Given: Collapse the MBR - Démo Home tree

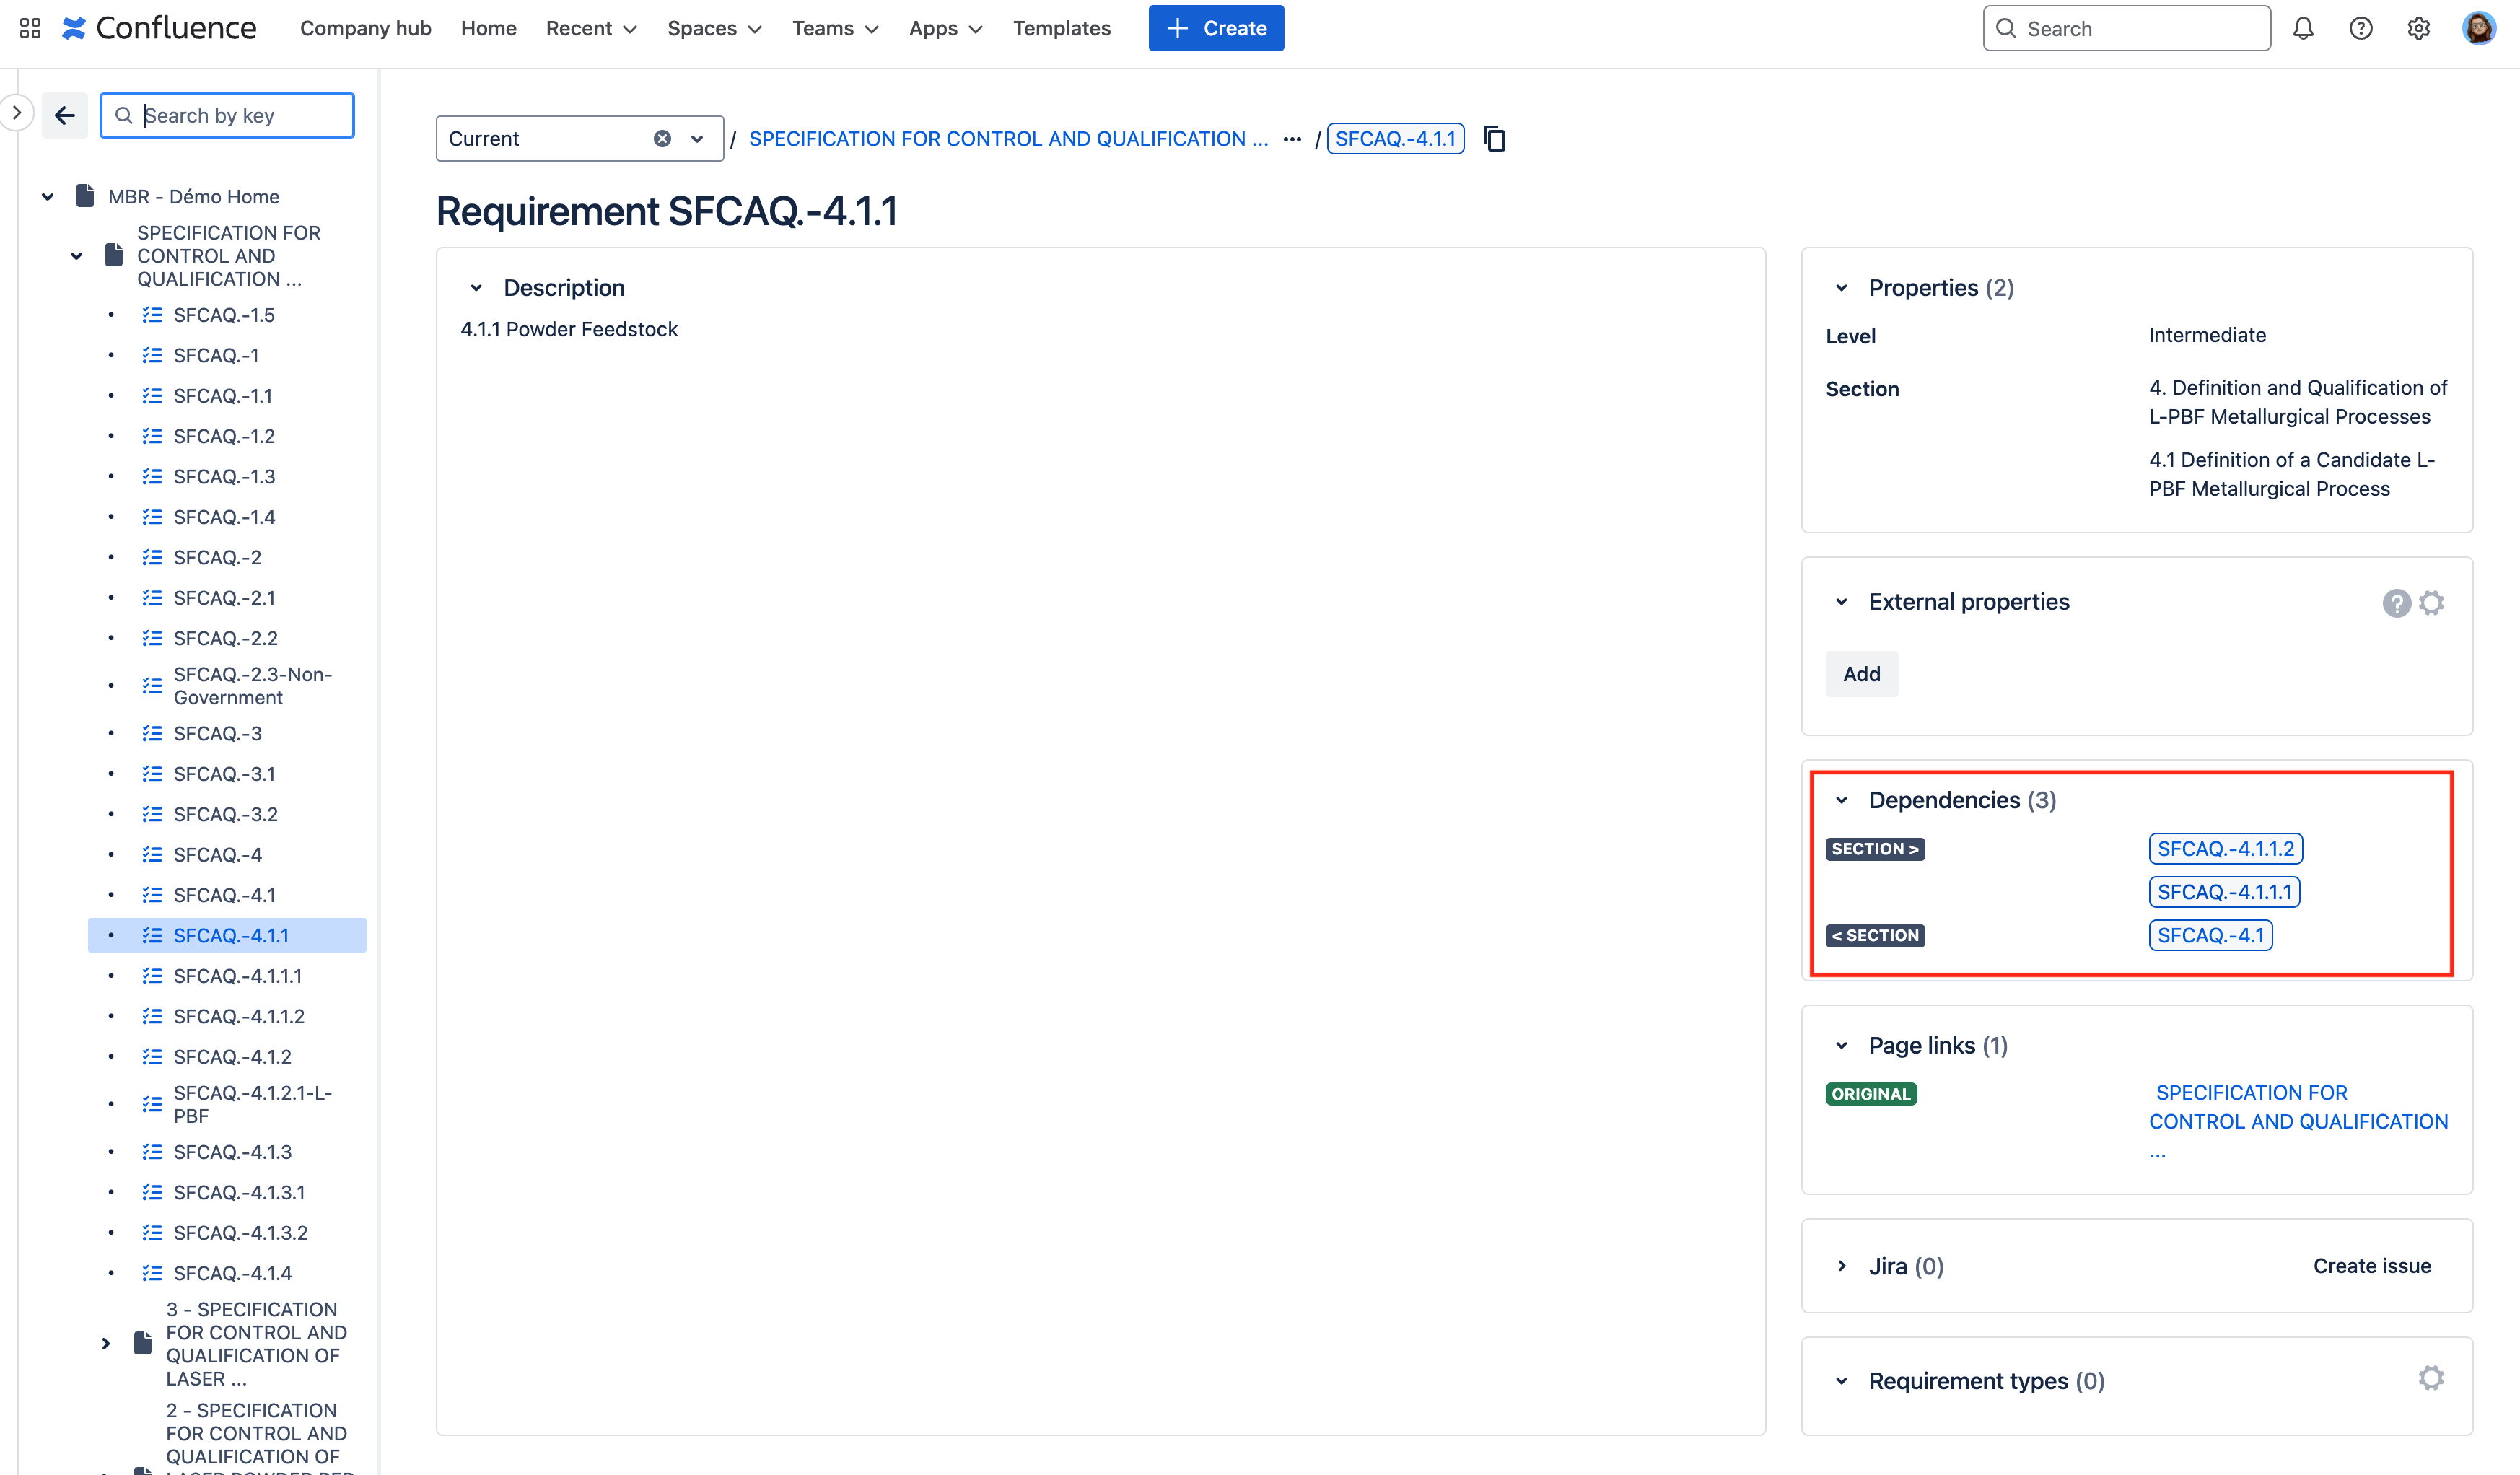Looking at the screenshot, I should tap(47, 197).
